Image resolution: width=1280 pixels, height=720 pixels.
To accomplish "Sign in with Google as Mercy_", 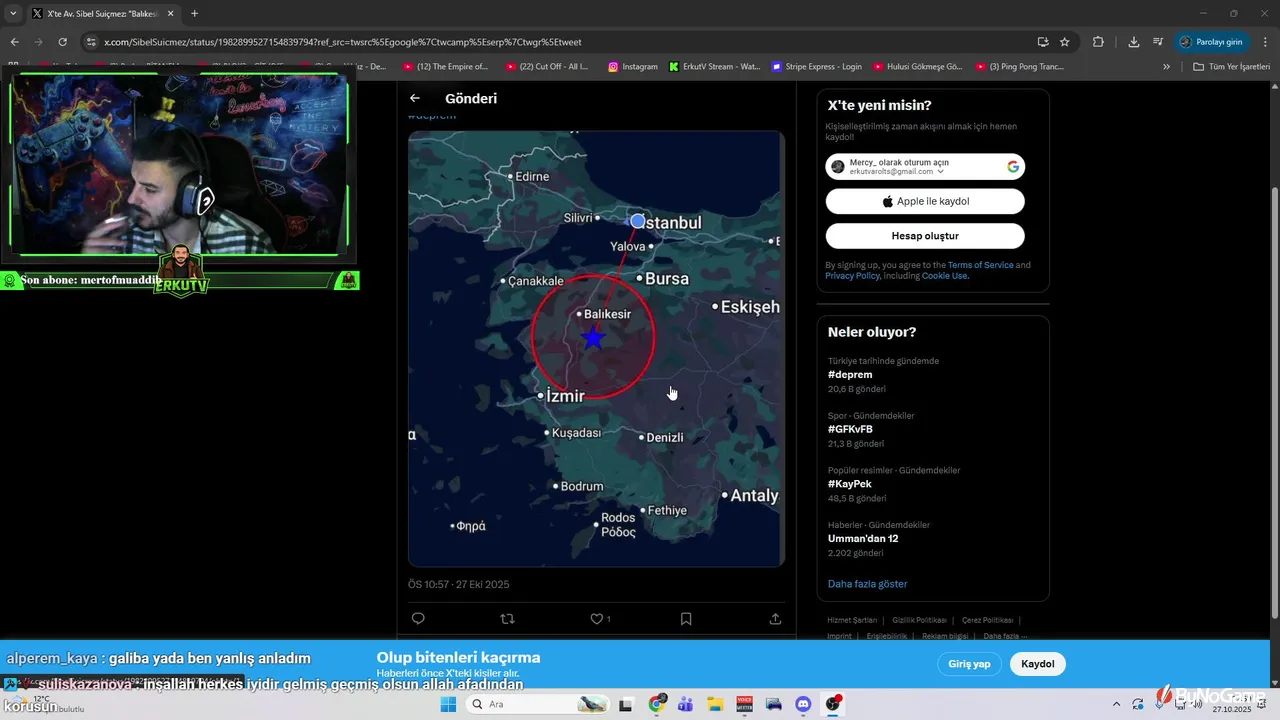I will tap(925, 167).
